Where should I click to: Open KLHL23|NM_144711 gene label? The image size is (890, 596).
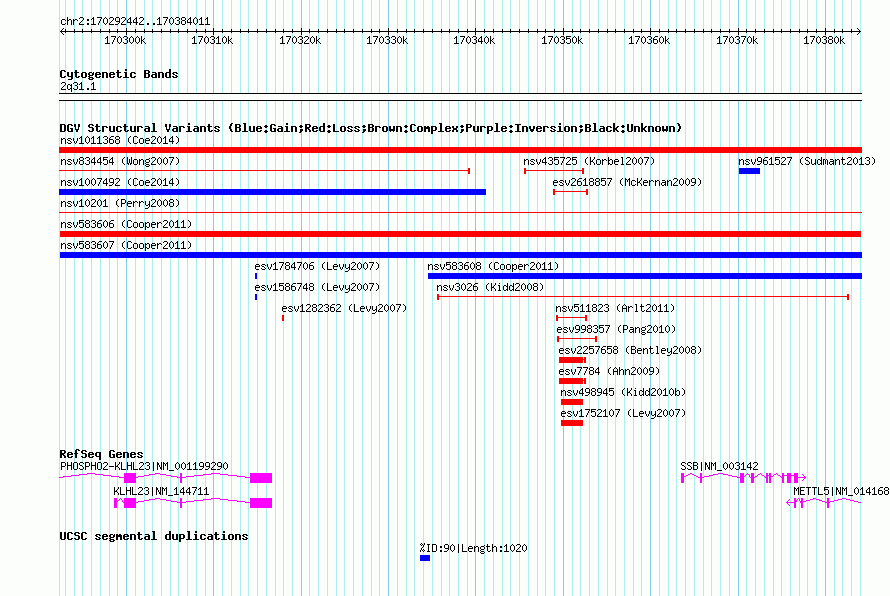point(161,491)
